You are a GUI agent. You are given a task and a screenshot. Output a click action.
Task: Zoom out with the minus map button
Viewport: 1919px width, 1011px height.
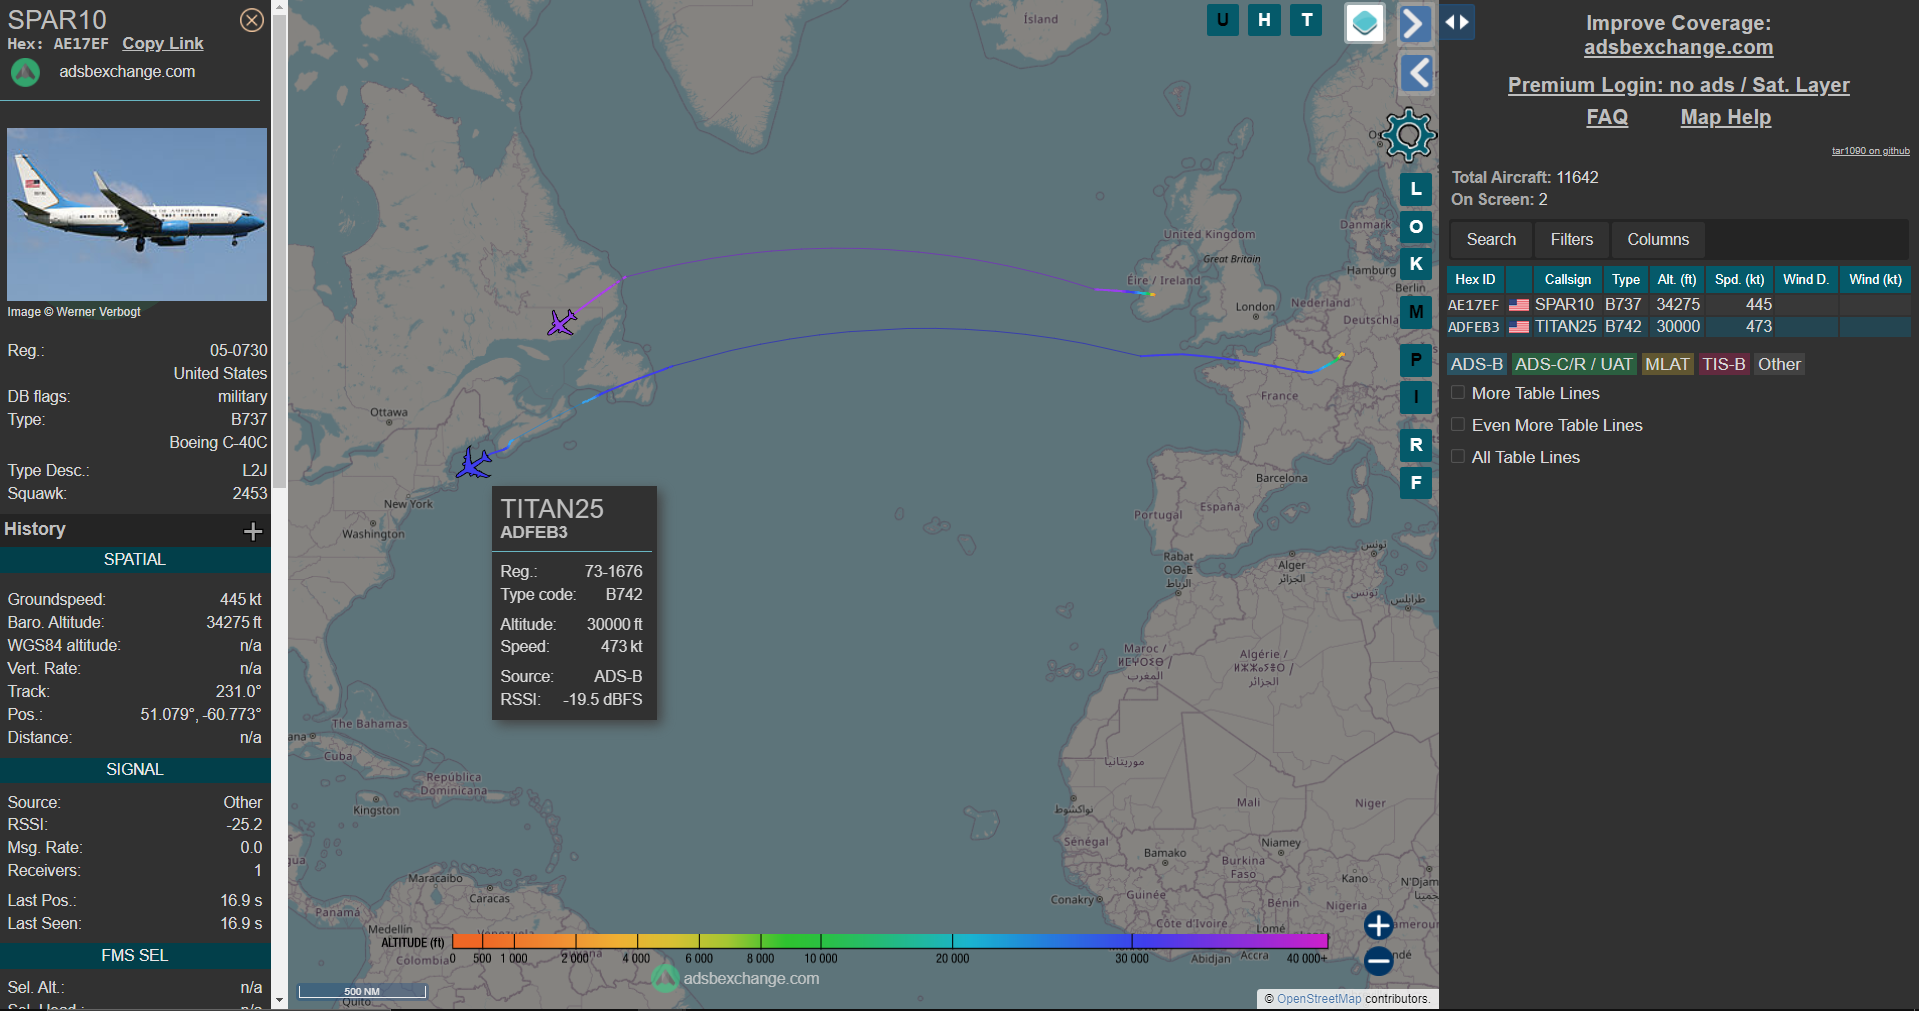pyautogui.click(x=1379, y=961)
